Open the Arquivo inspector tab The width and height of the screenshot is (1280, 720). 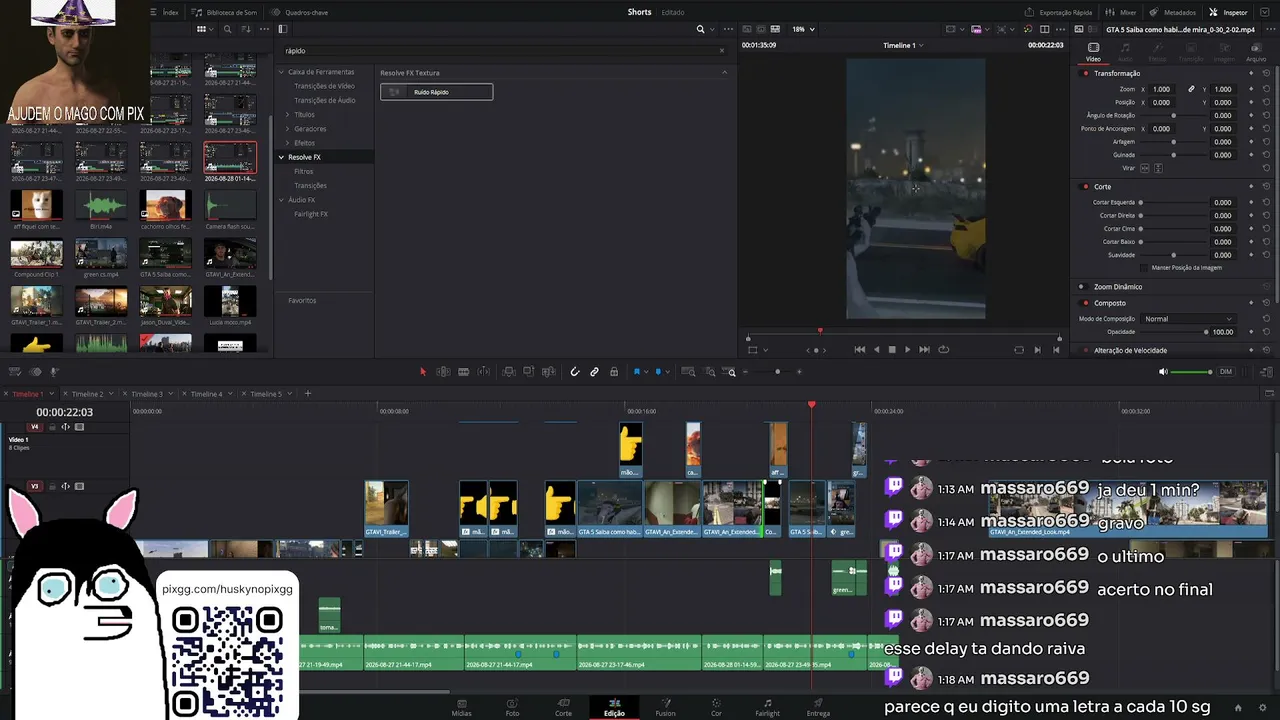click(1256, 52)
